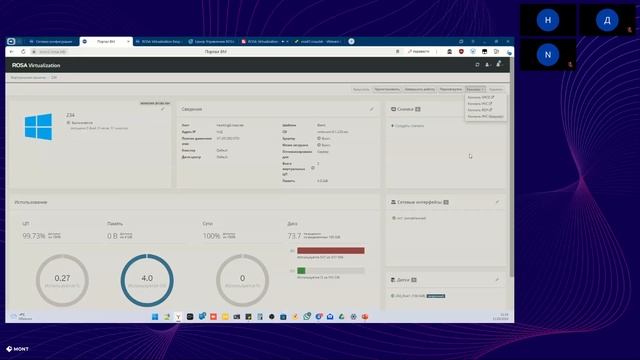Click the Завершить работу button
Viewport: 640px width, 360px height.
[420, 89]
